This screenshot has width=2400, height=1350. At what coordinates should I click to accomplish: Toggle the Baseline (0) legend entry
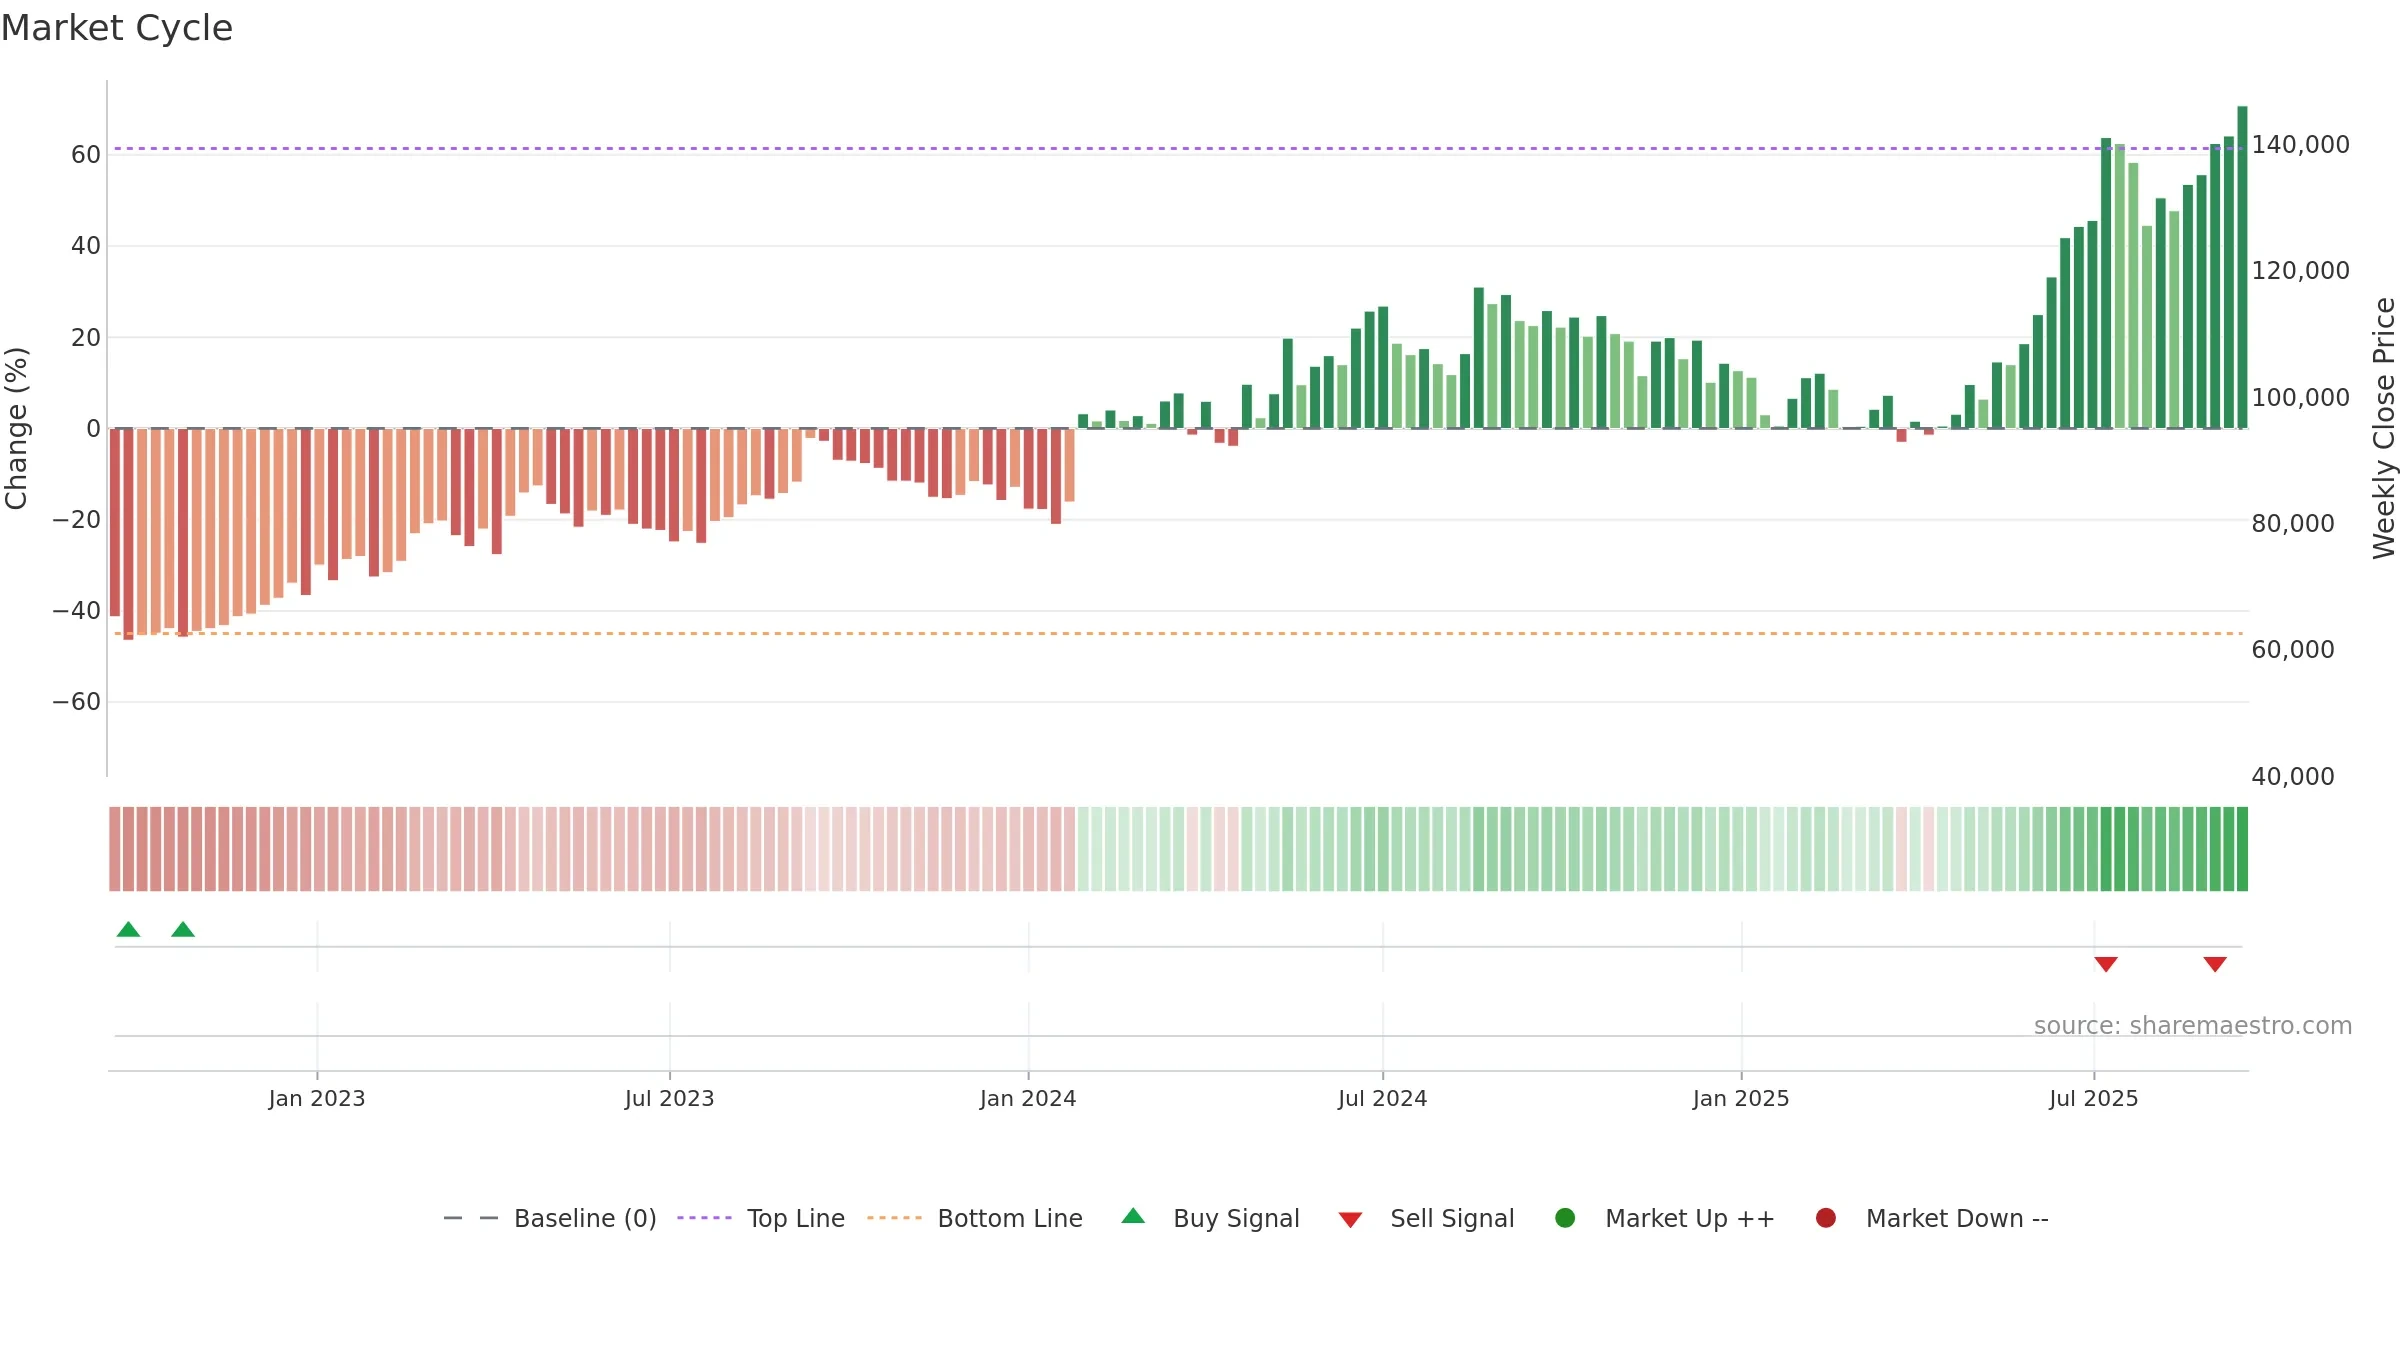coord(550,1218)
